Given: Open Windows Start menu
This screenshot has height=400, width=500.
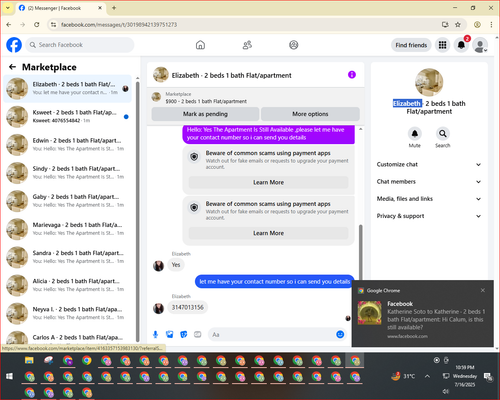Looking at the screenshot, I should point(9,376).
